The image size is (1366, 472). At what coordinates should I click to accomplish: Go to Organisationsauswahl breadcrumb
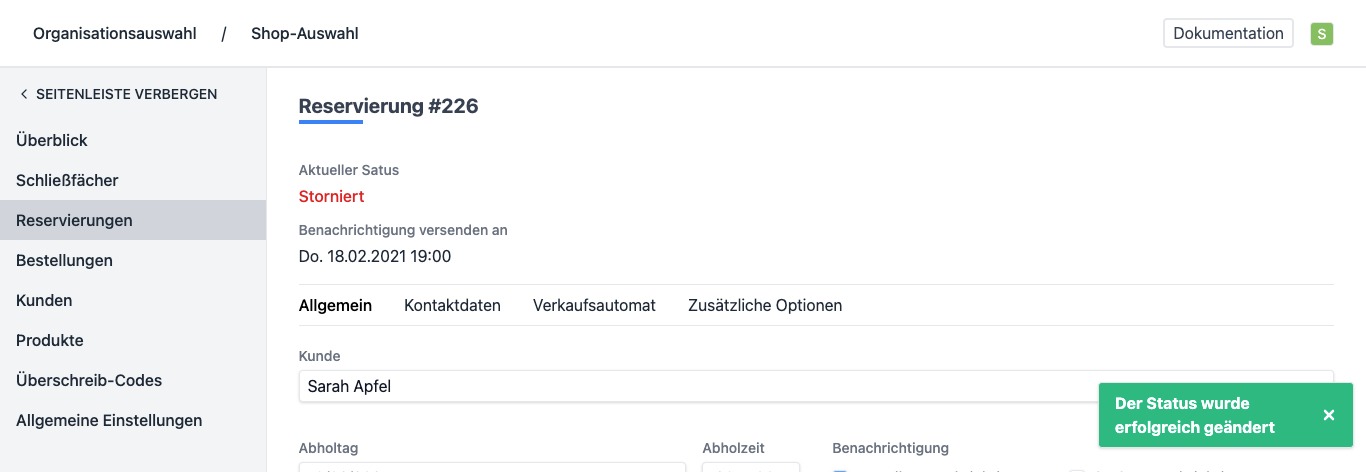(115, 34)
